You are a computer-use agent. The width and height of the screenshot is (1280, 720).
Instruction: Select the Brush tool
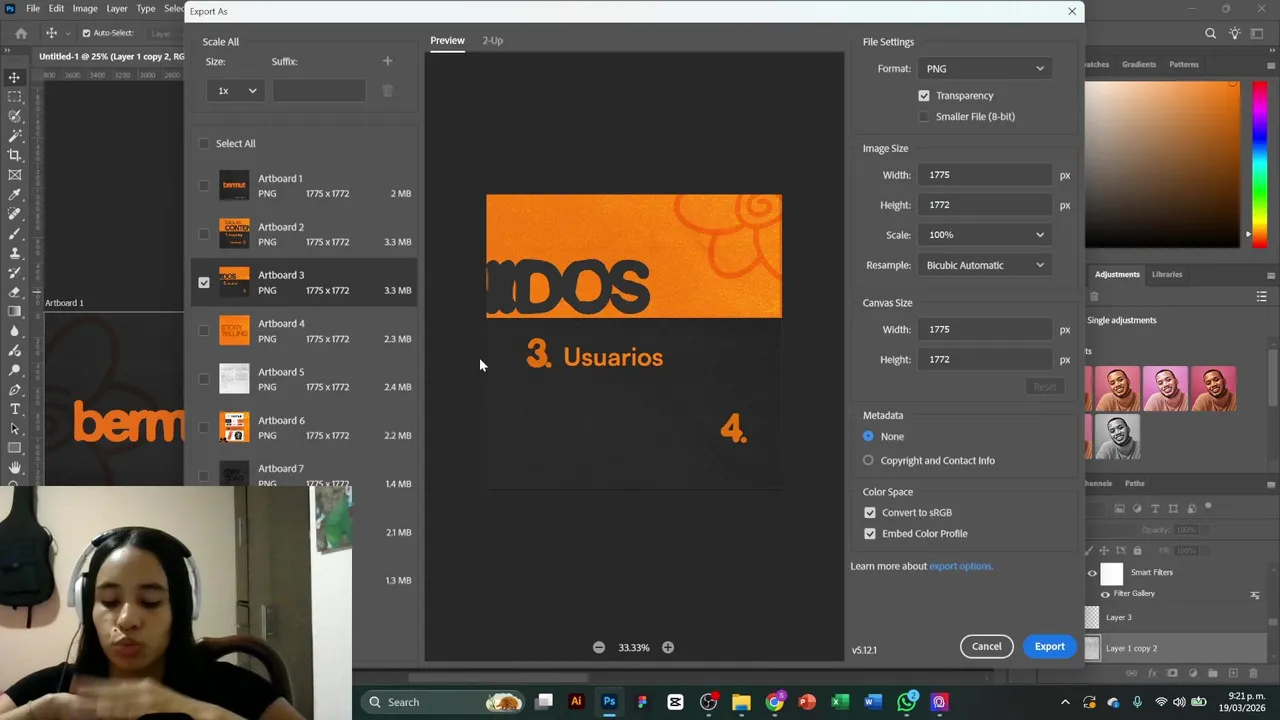(14, 233)
